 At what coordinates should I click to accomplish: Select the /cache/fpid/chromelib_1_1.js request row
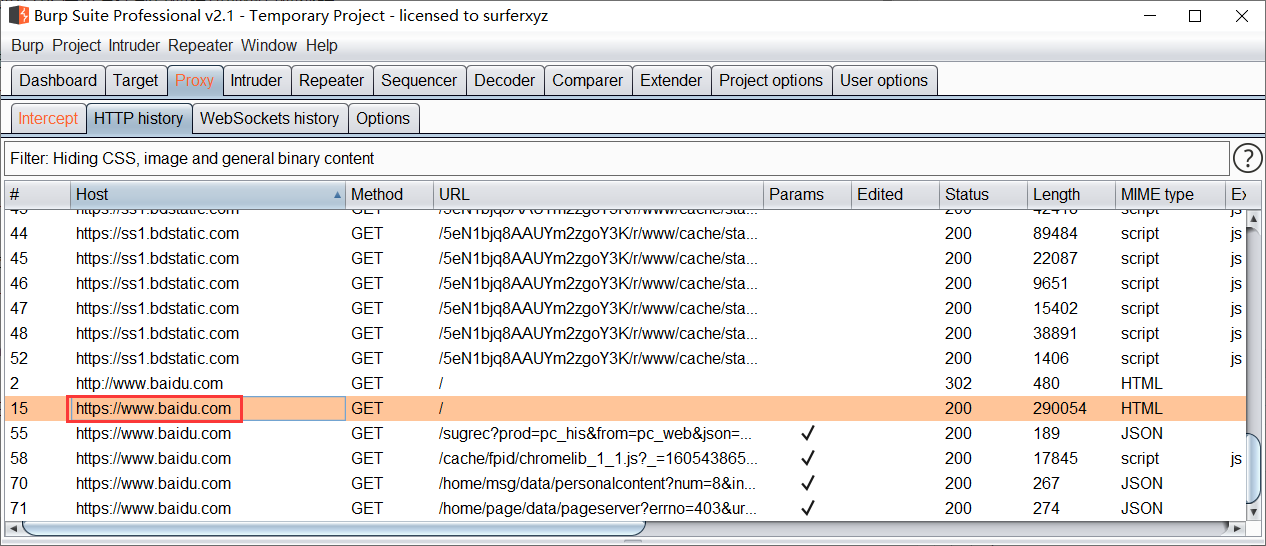click(625, 458)
